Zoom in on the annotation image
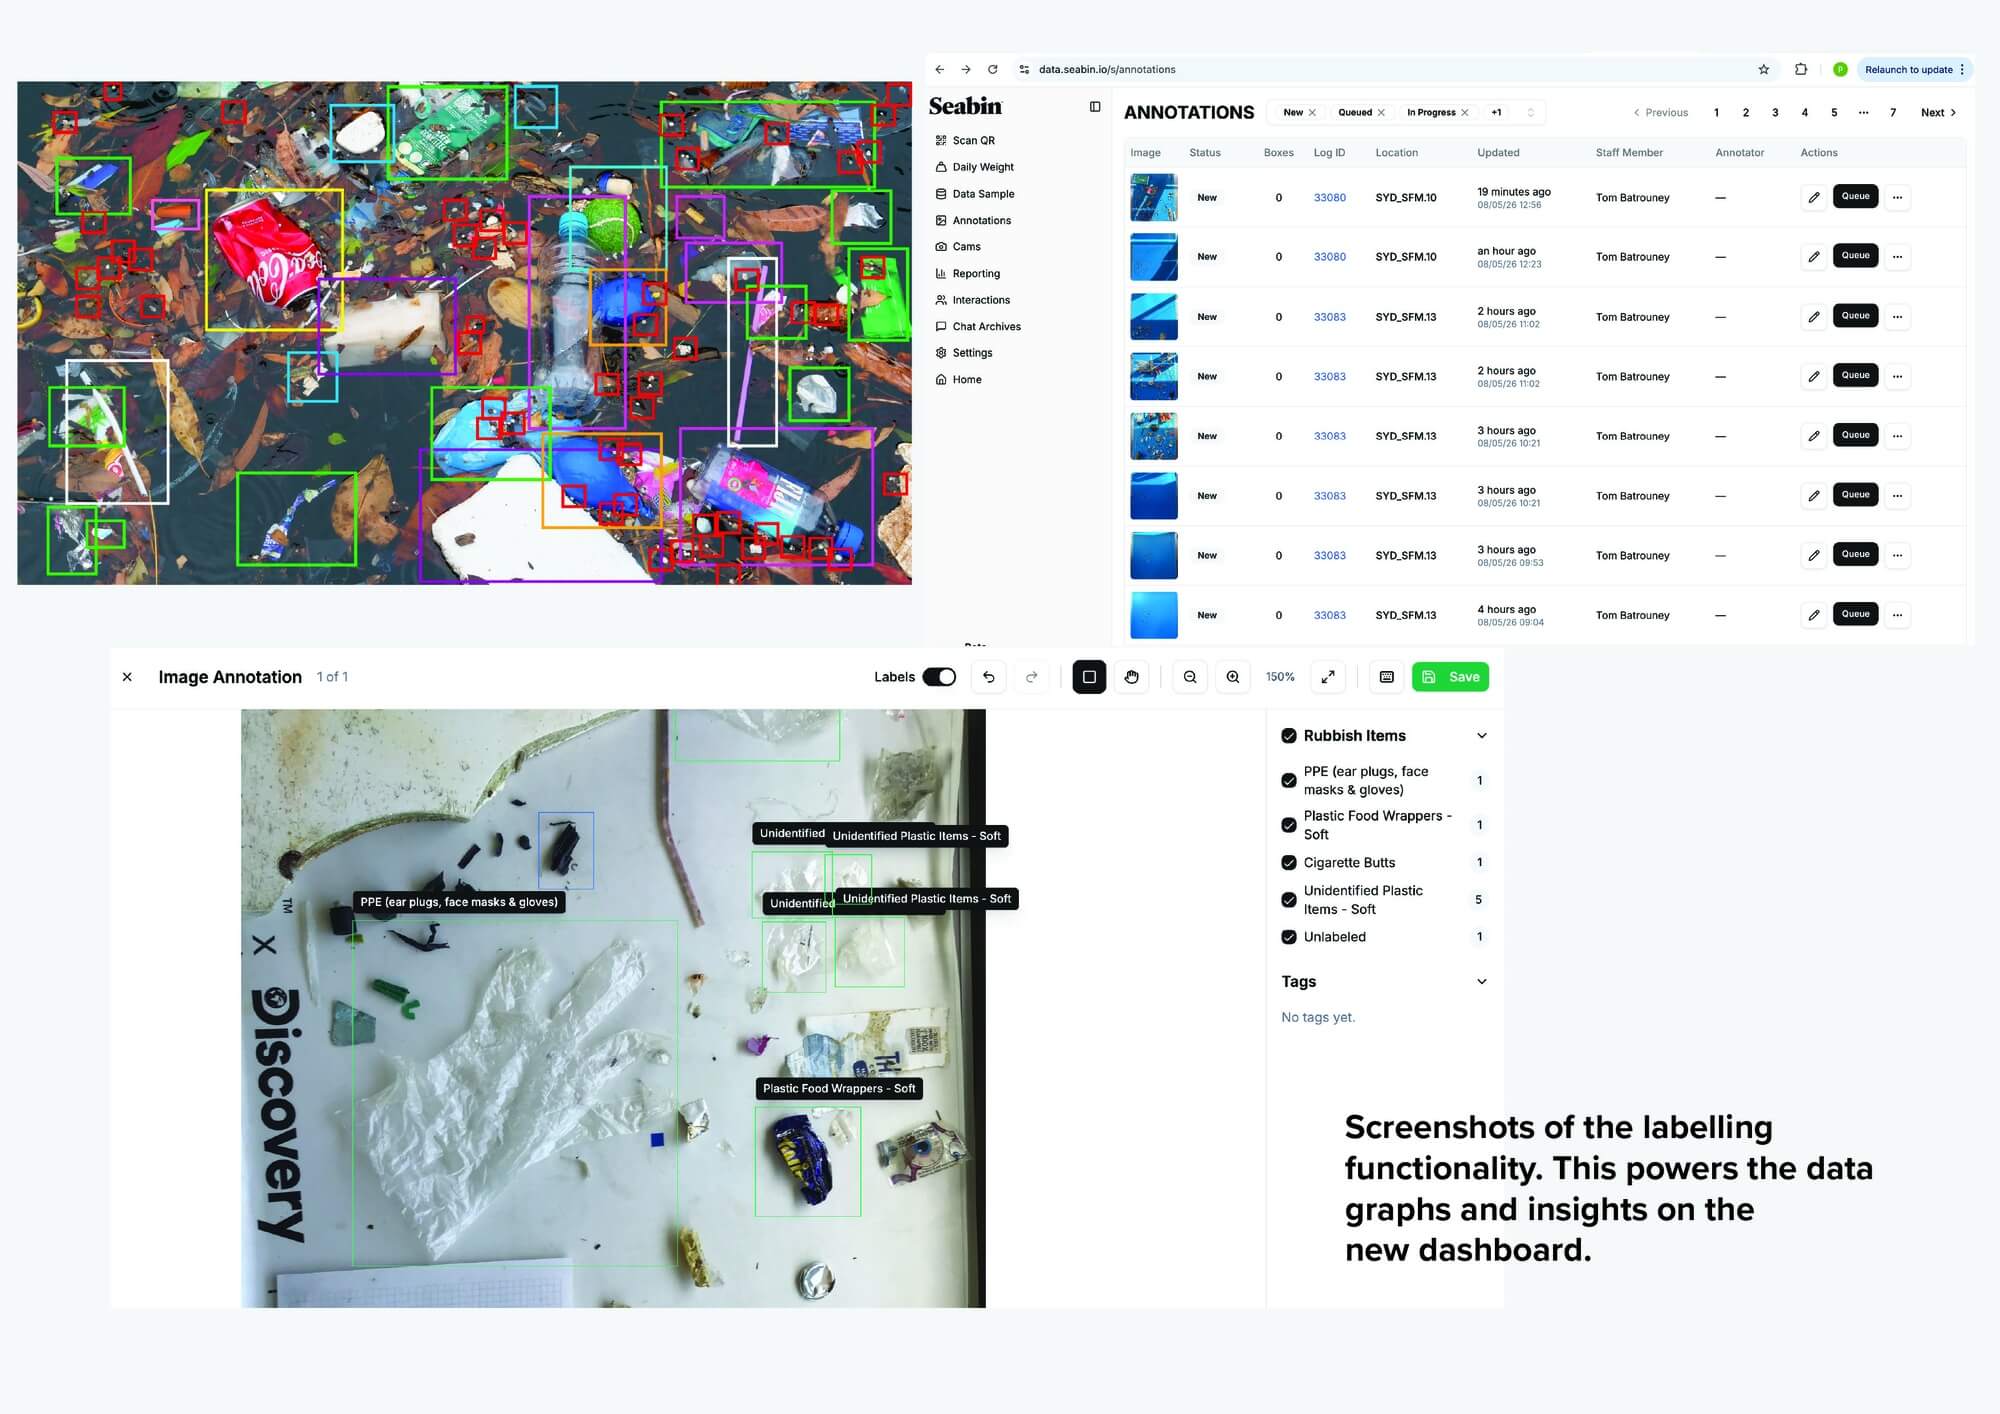The height and width of the screenshot is (1414, 2000). (1233, 677)
